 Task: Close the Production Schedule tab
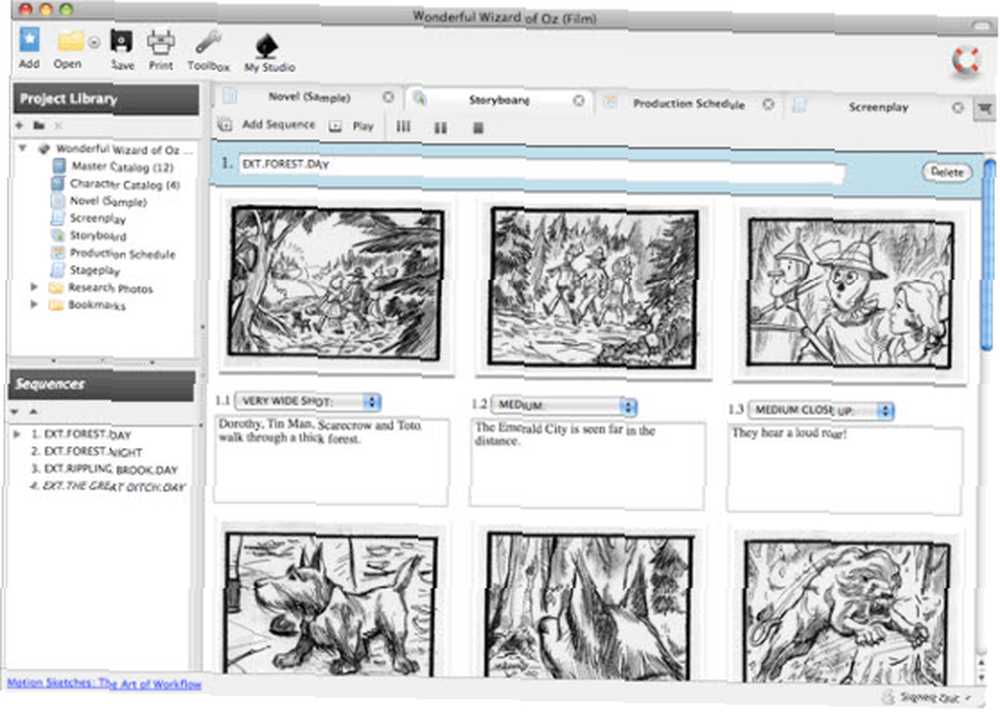(x=768, y=104)
